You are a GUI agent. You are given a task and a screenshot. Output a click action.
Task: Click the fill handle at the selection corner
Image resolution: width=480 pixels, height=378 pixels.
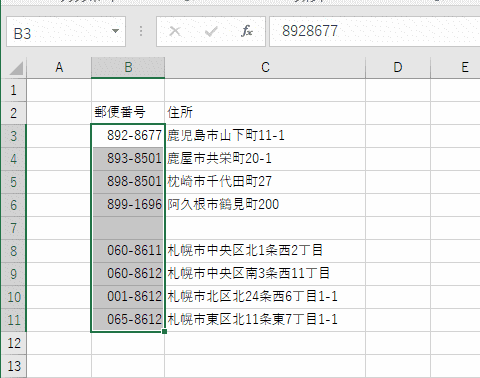click(164, 331)
